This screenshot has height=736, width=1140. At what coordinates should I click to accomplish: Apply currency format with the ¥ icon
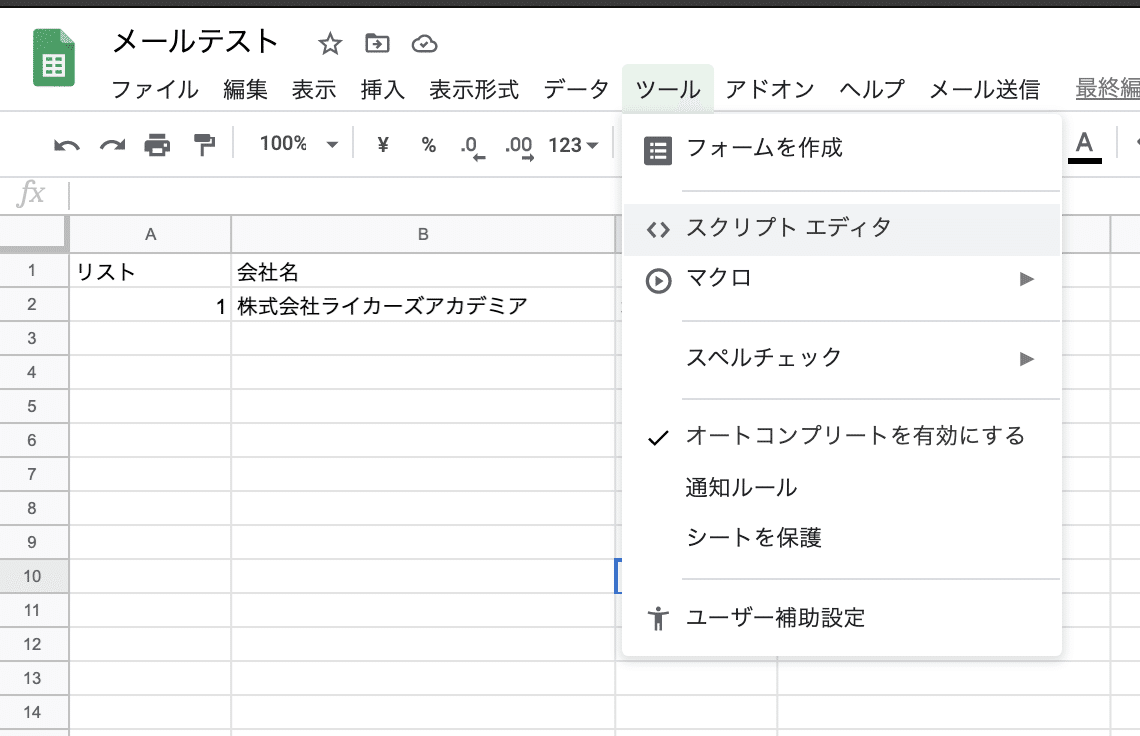coord(384,144)
